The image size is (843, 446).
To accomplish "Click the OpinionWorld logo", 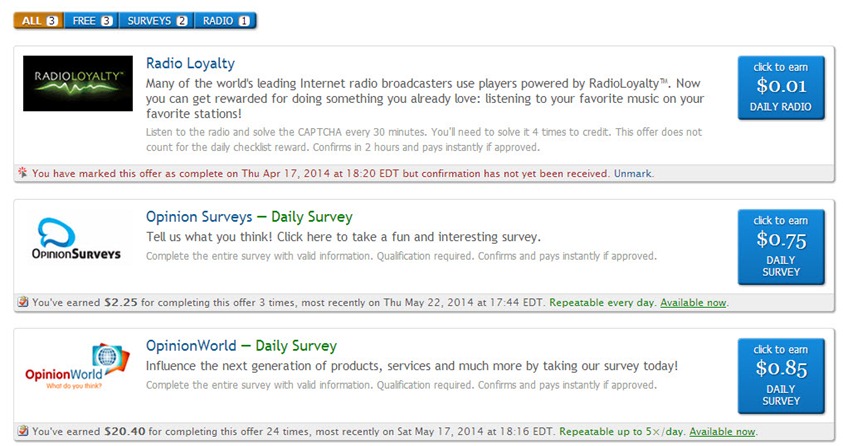I will pyautogui.click(x=77, y=366).
